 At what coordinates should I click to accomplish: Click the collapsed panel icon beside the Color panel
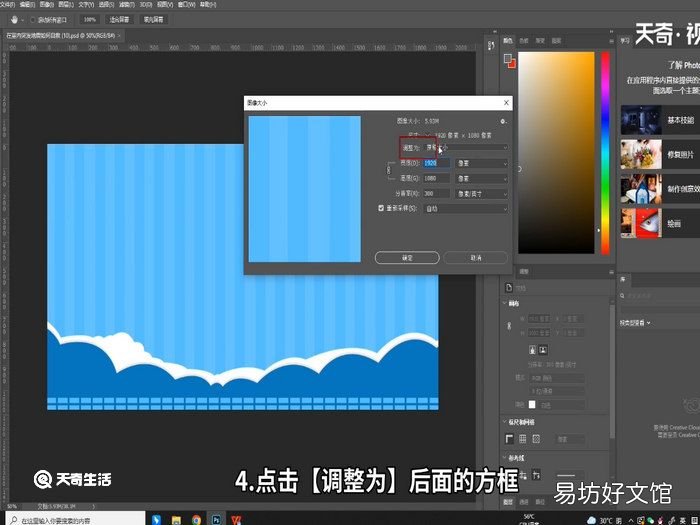coord(491,46)
